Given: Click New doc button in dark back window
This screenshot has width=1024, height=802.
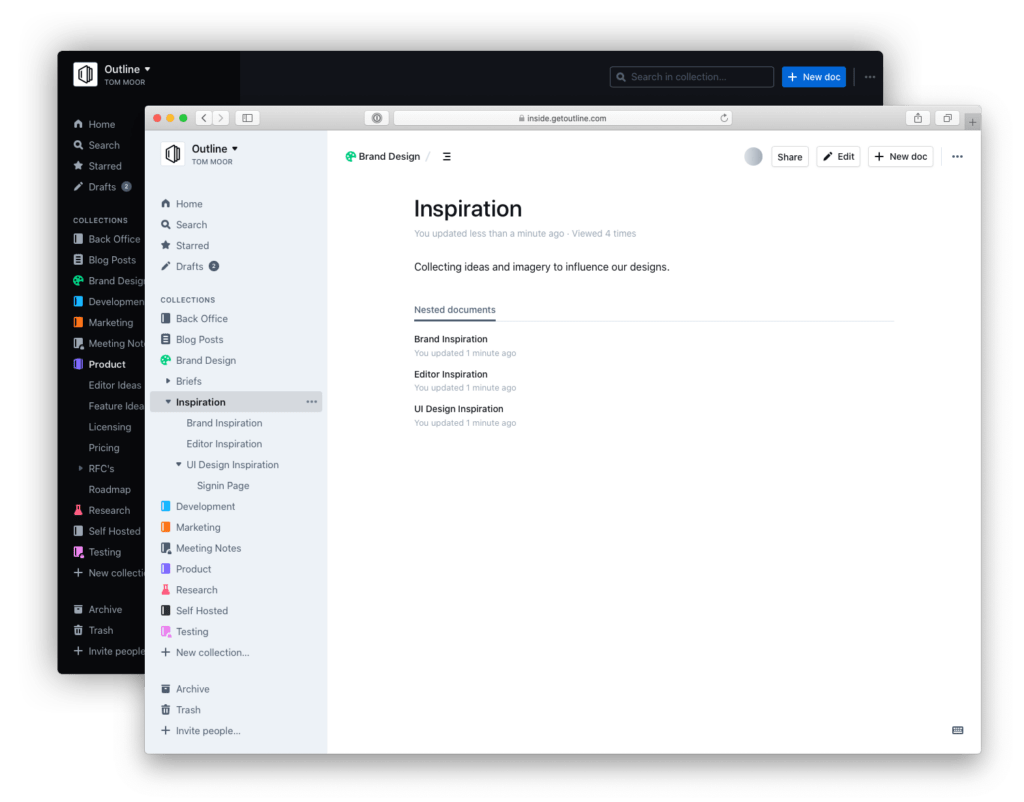Looking at the screenshot, I should tap(814, 77).
